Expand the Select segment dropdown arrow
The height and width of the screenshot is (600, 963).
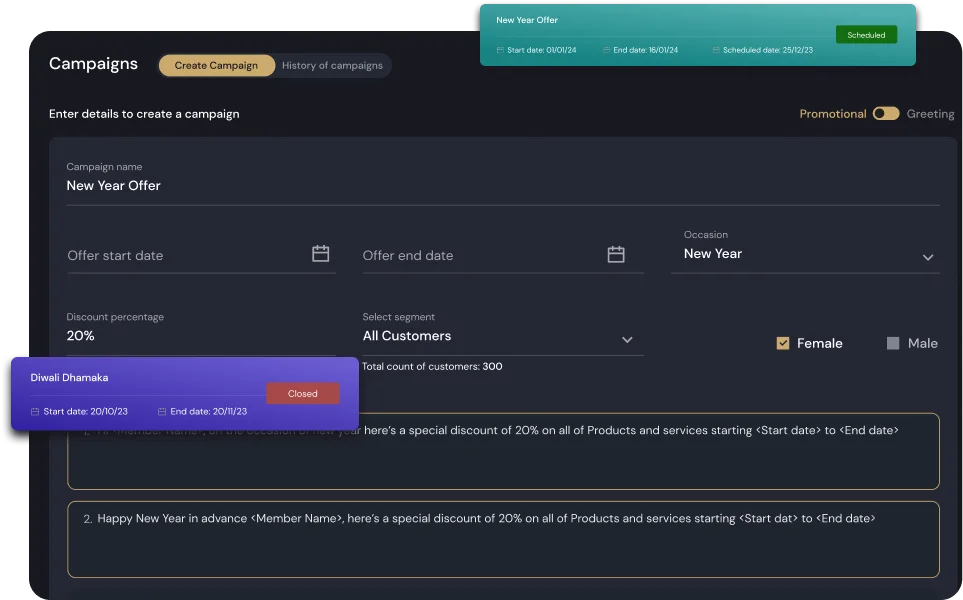click(627, 340)
